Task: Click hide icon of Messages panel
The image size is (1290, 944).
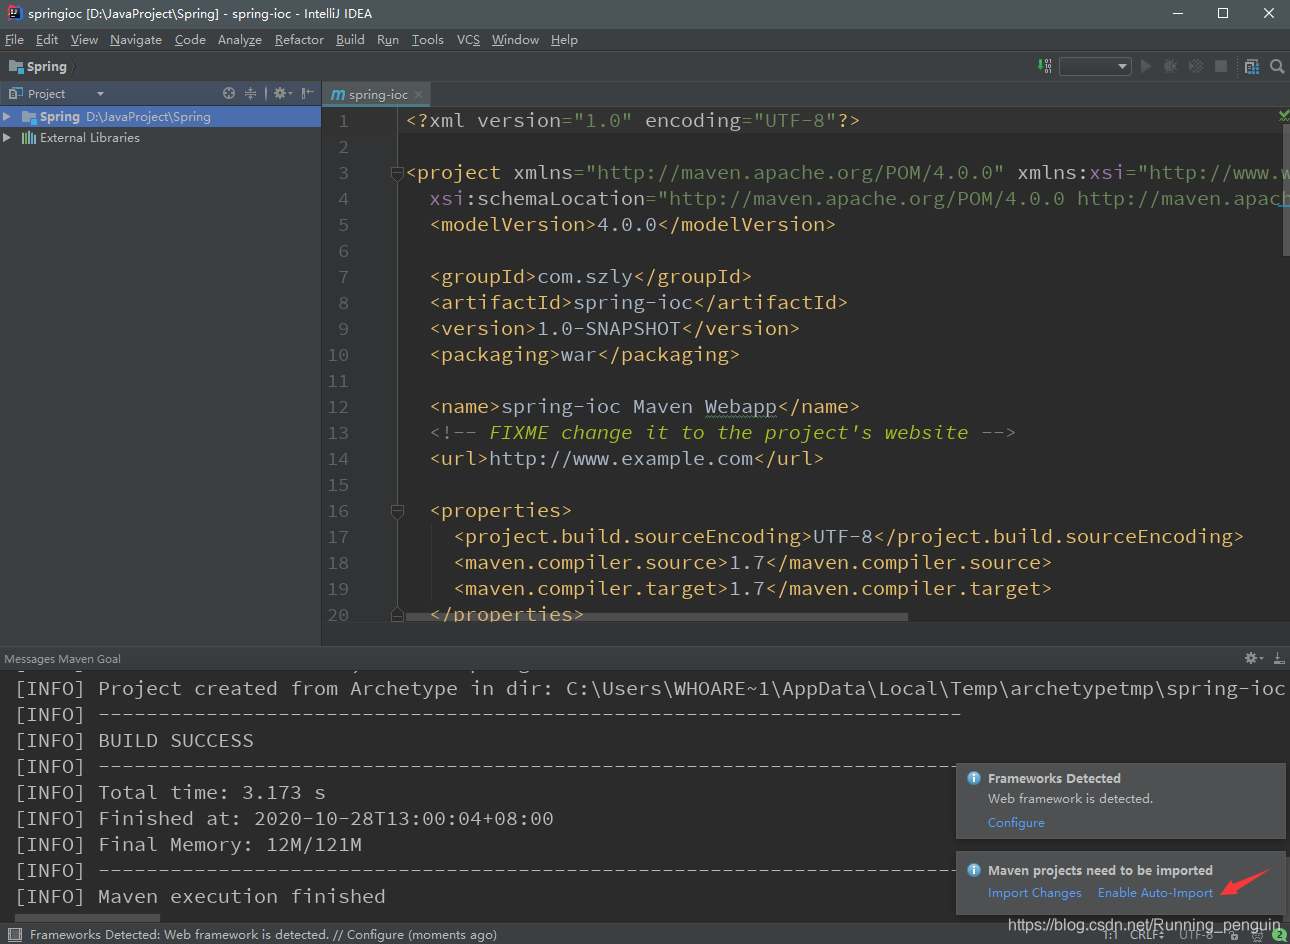Action: pos(1278,658)
